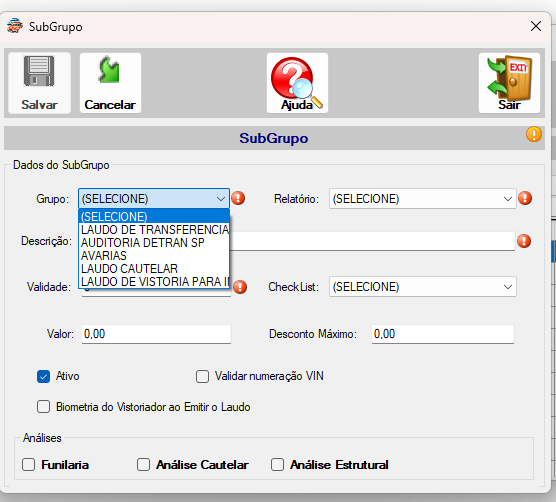
Task: Open Ajuda help icon
Action: click(x=297, y=83)
